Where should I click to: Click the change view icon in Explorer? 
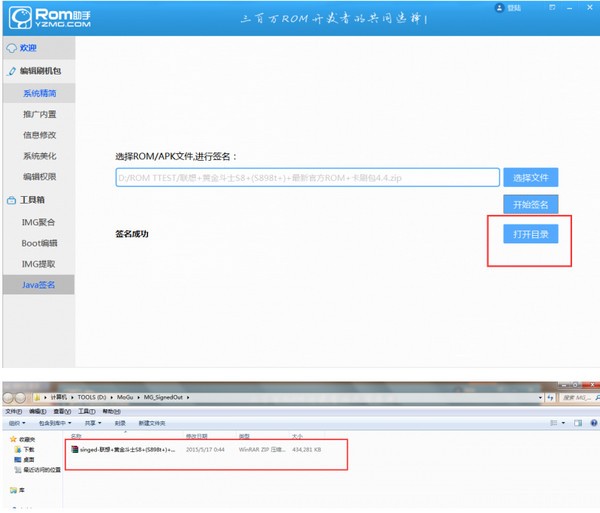click(x=553, y=423)
